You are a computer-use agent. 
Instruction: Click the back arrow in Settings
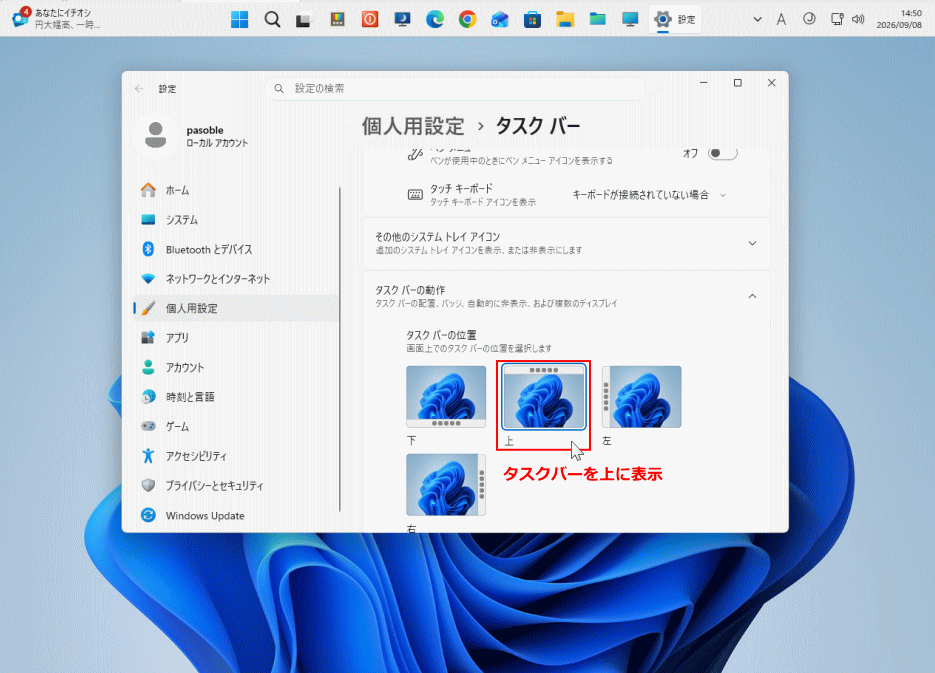139,88
